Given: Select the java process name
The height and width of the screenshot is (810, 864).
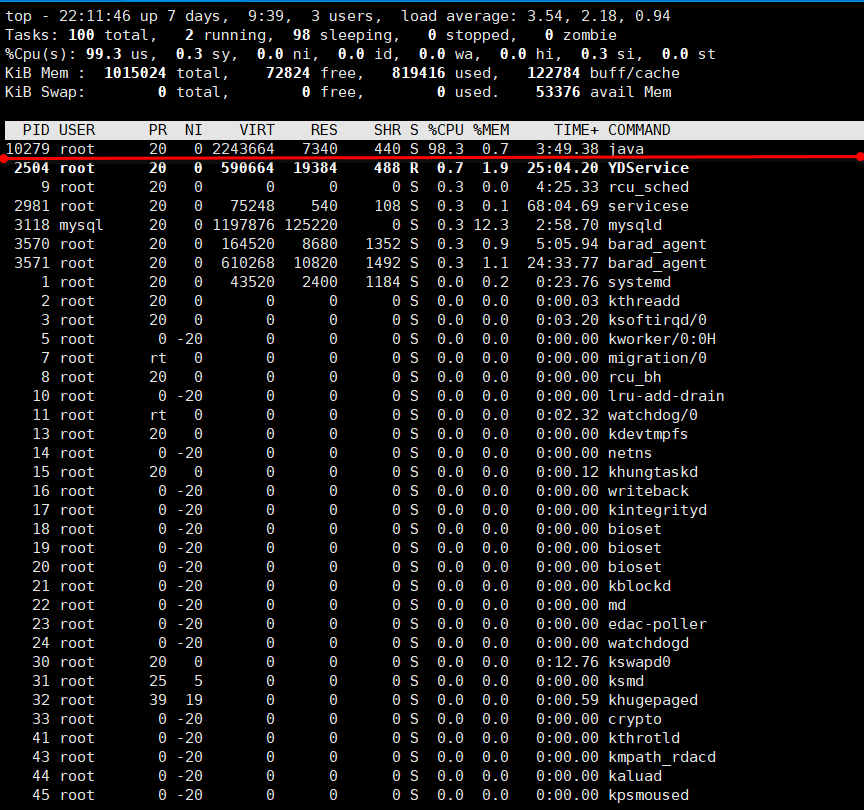Looking at the screenshot, I should (x=626, y=149).
